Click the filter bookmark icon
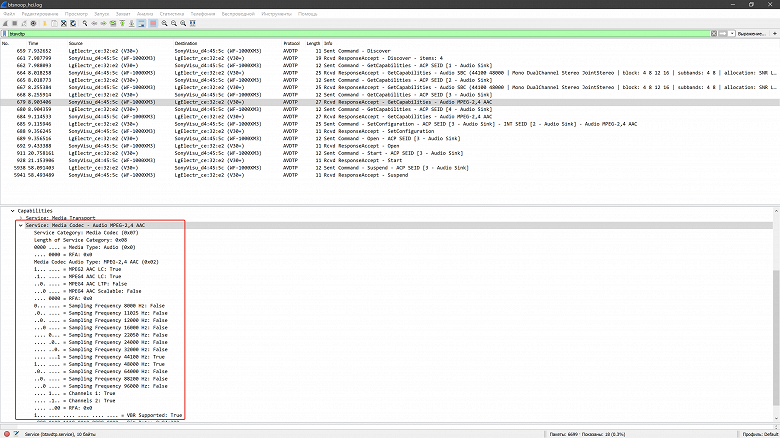 coord(4,34)
